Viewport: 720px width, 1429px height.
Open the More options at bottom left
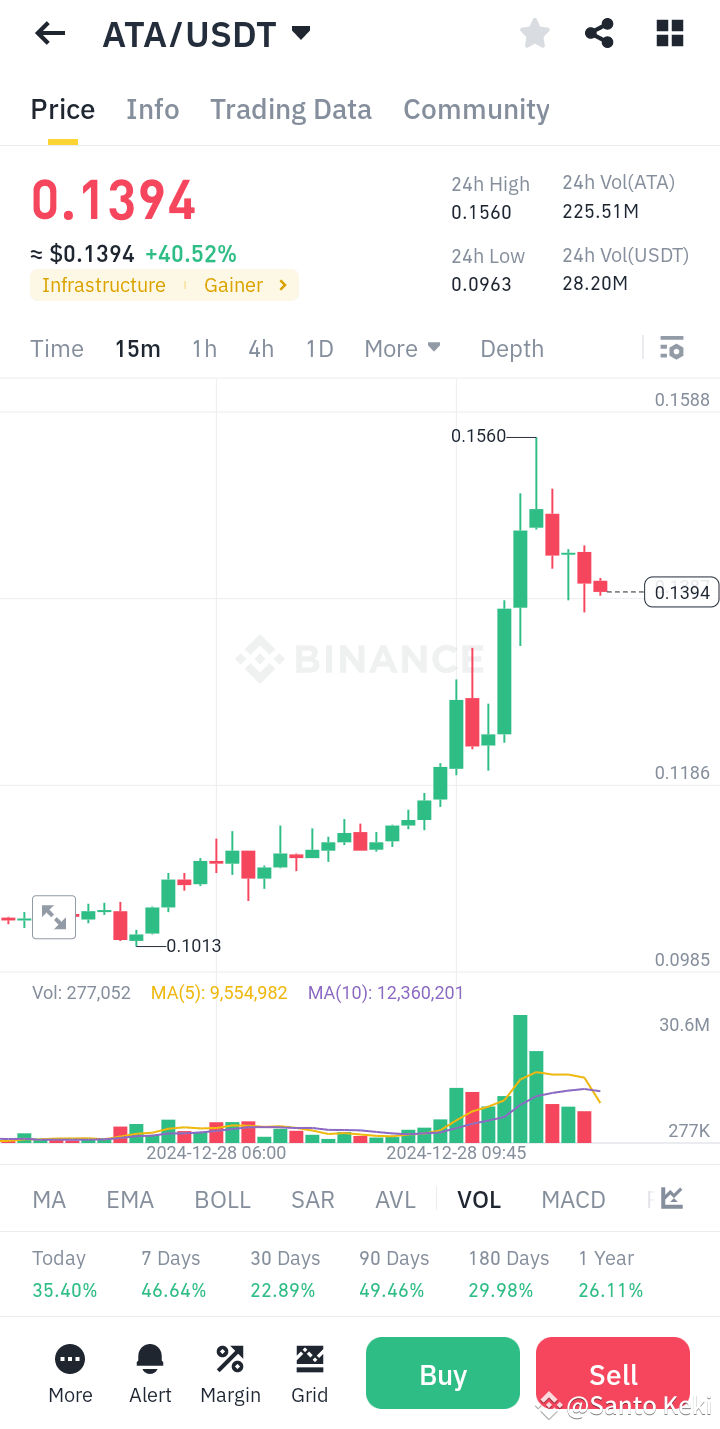(70, 1373)
